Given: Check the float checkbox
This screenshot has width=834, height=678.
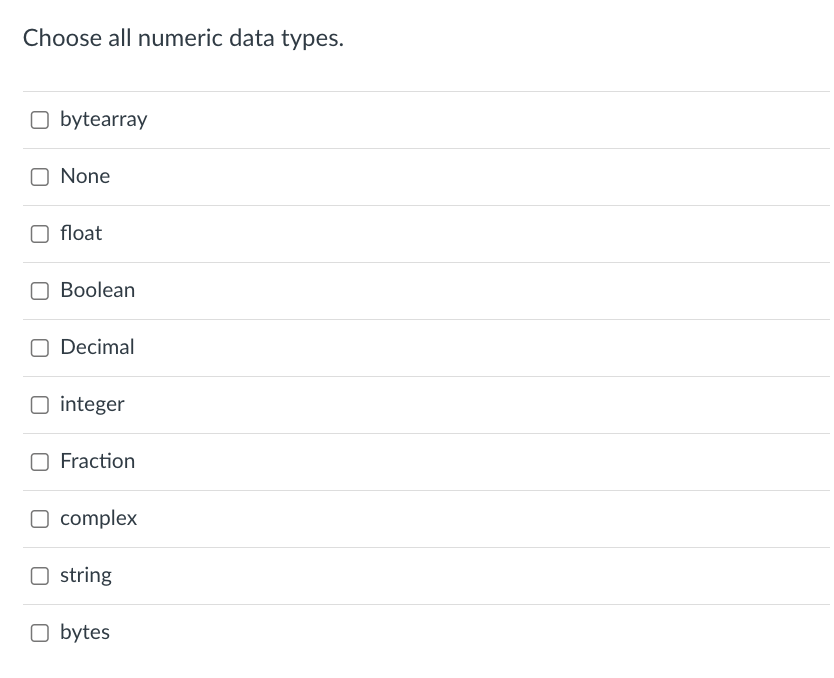Looking at the screenshot, I should 40,233.
